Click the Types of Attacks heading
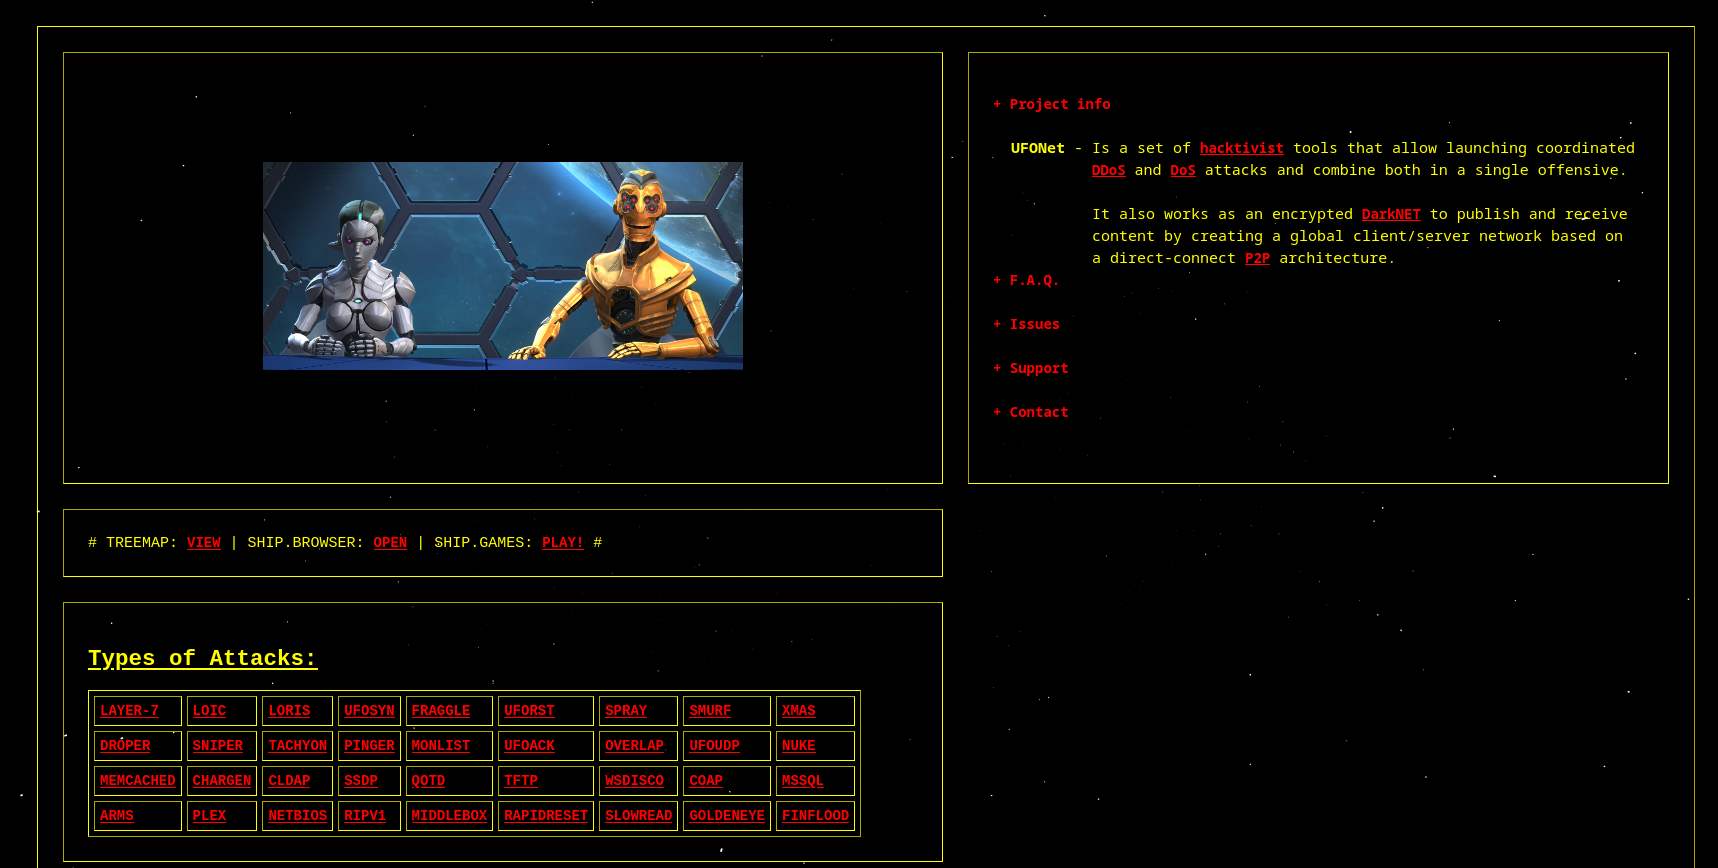 (203, 658)
